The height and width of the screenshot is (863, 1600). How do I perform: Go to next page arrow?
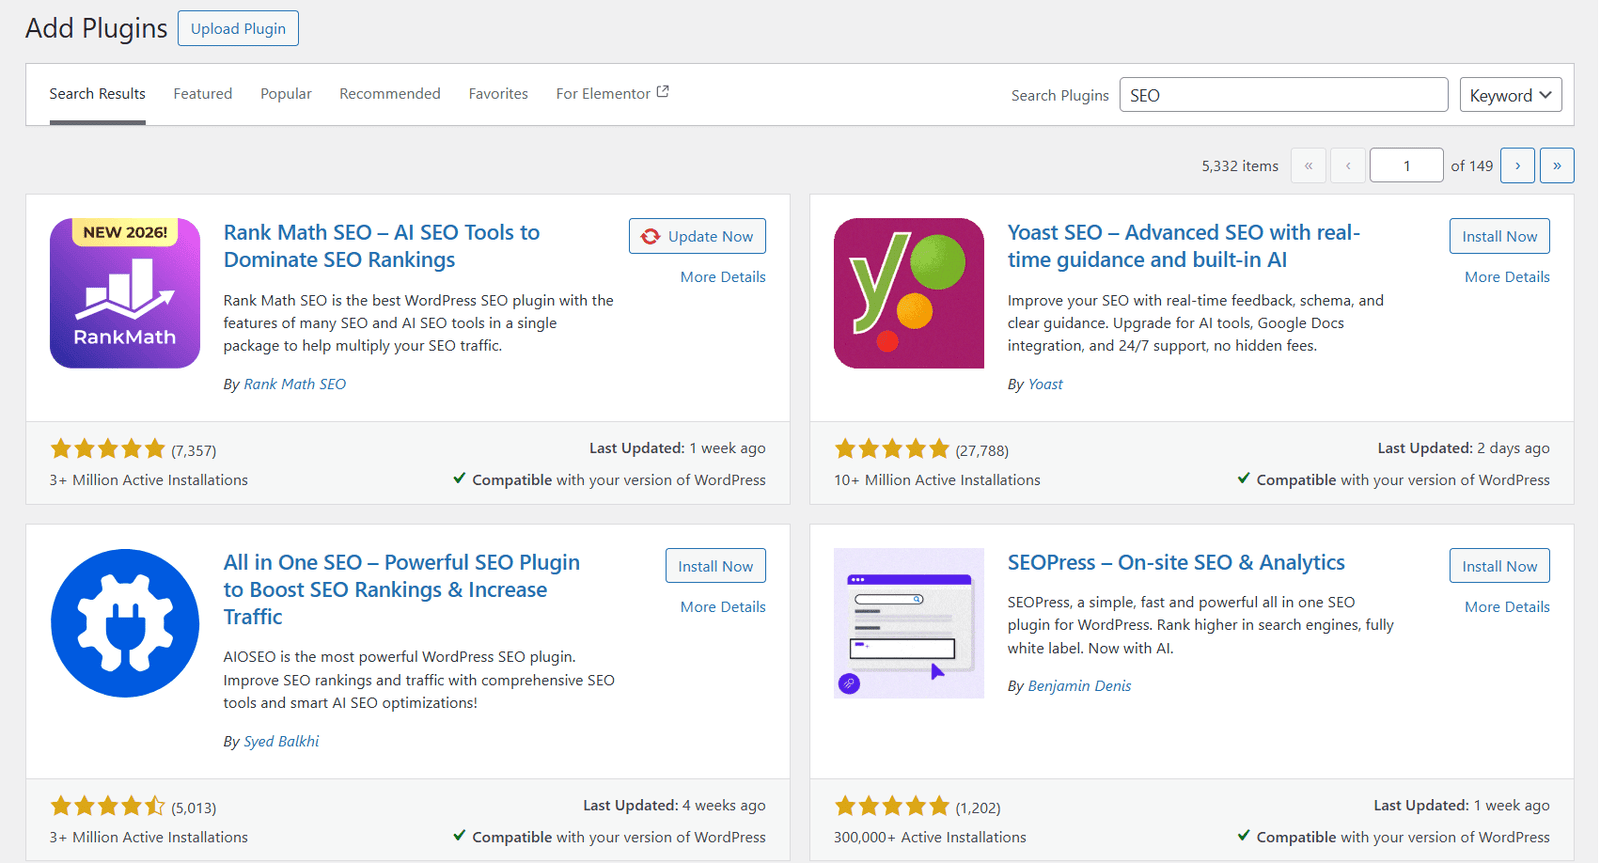[x=1518, y=165]
